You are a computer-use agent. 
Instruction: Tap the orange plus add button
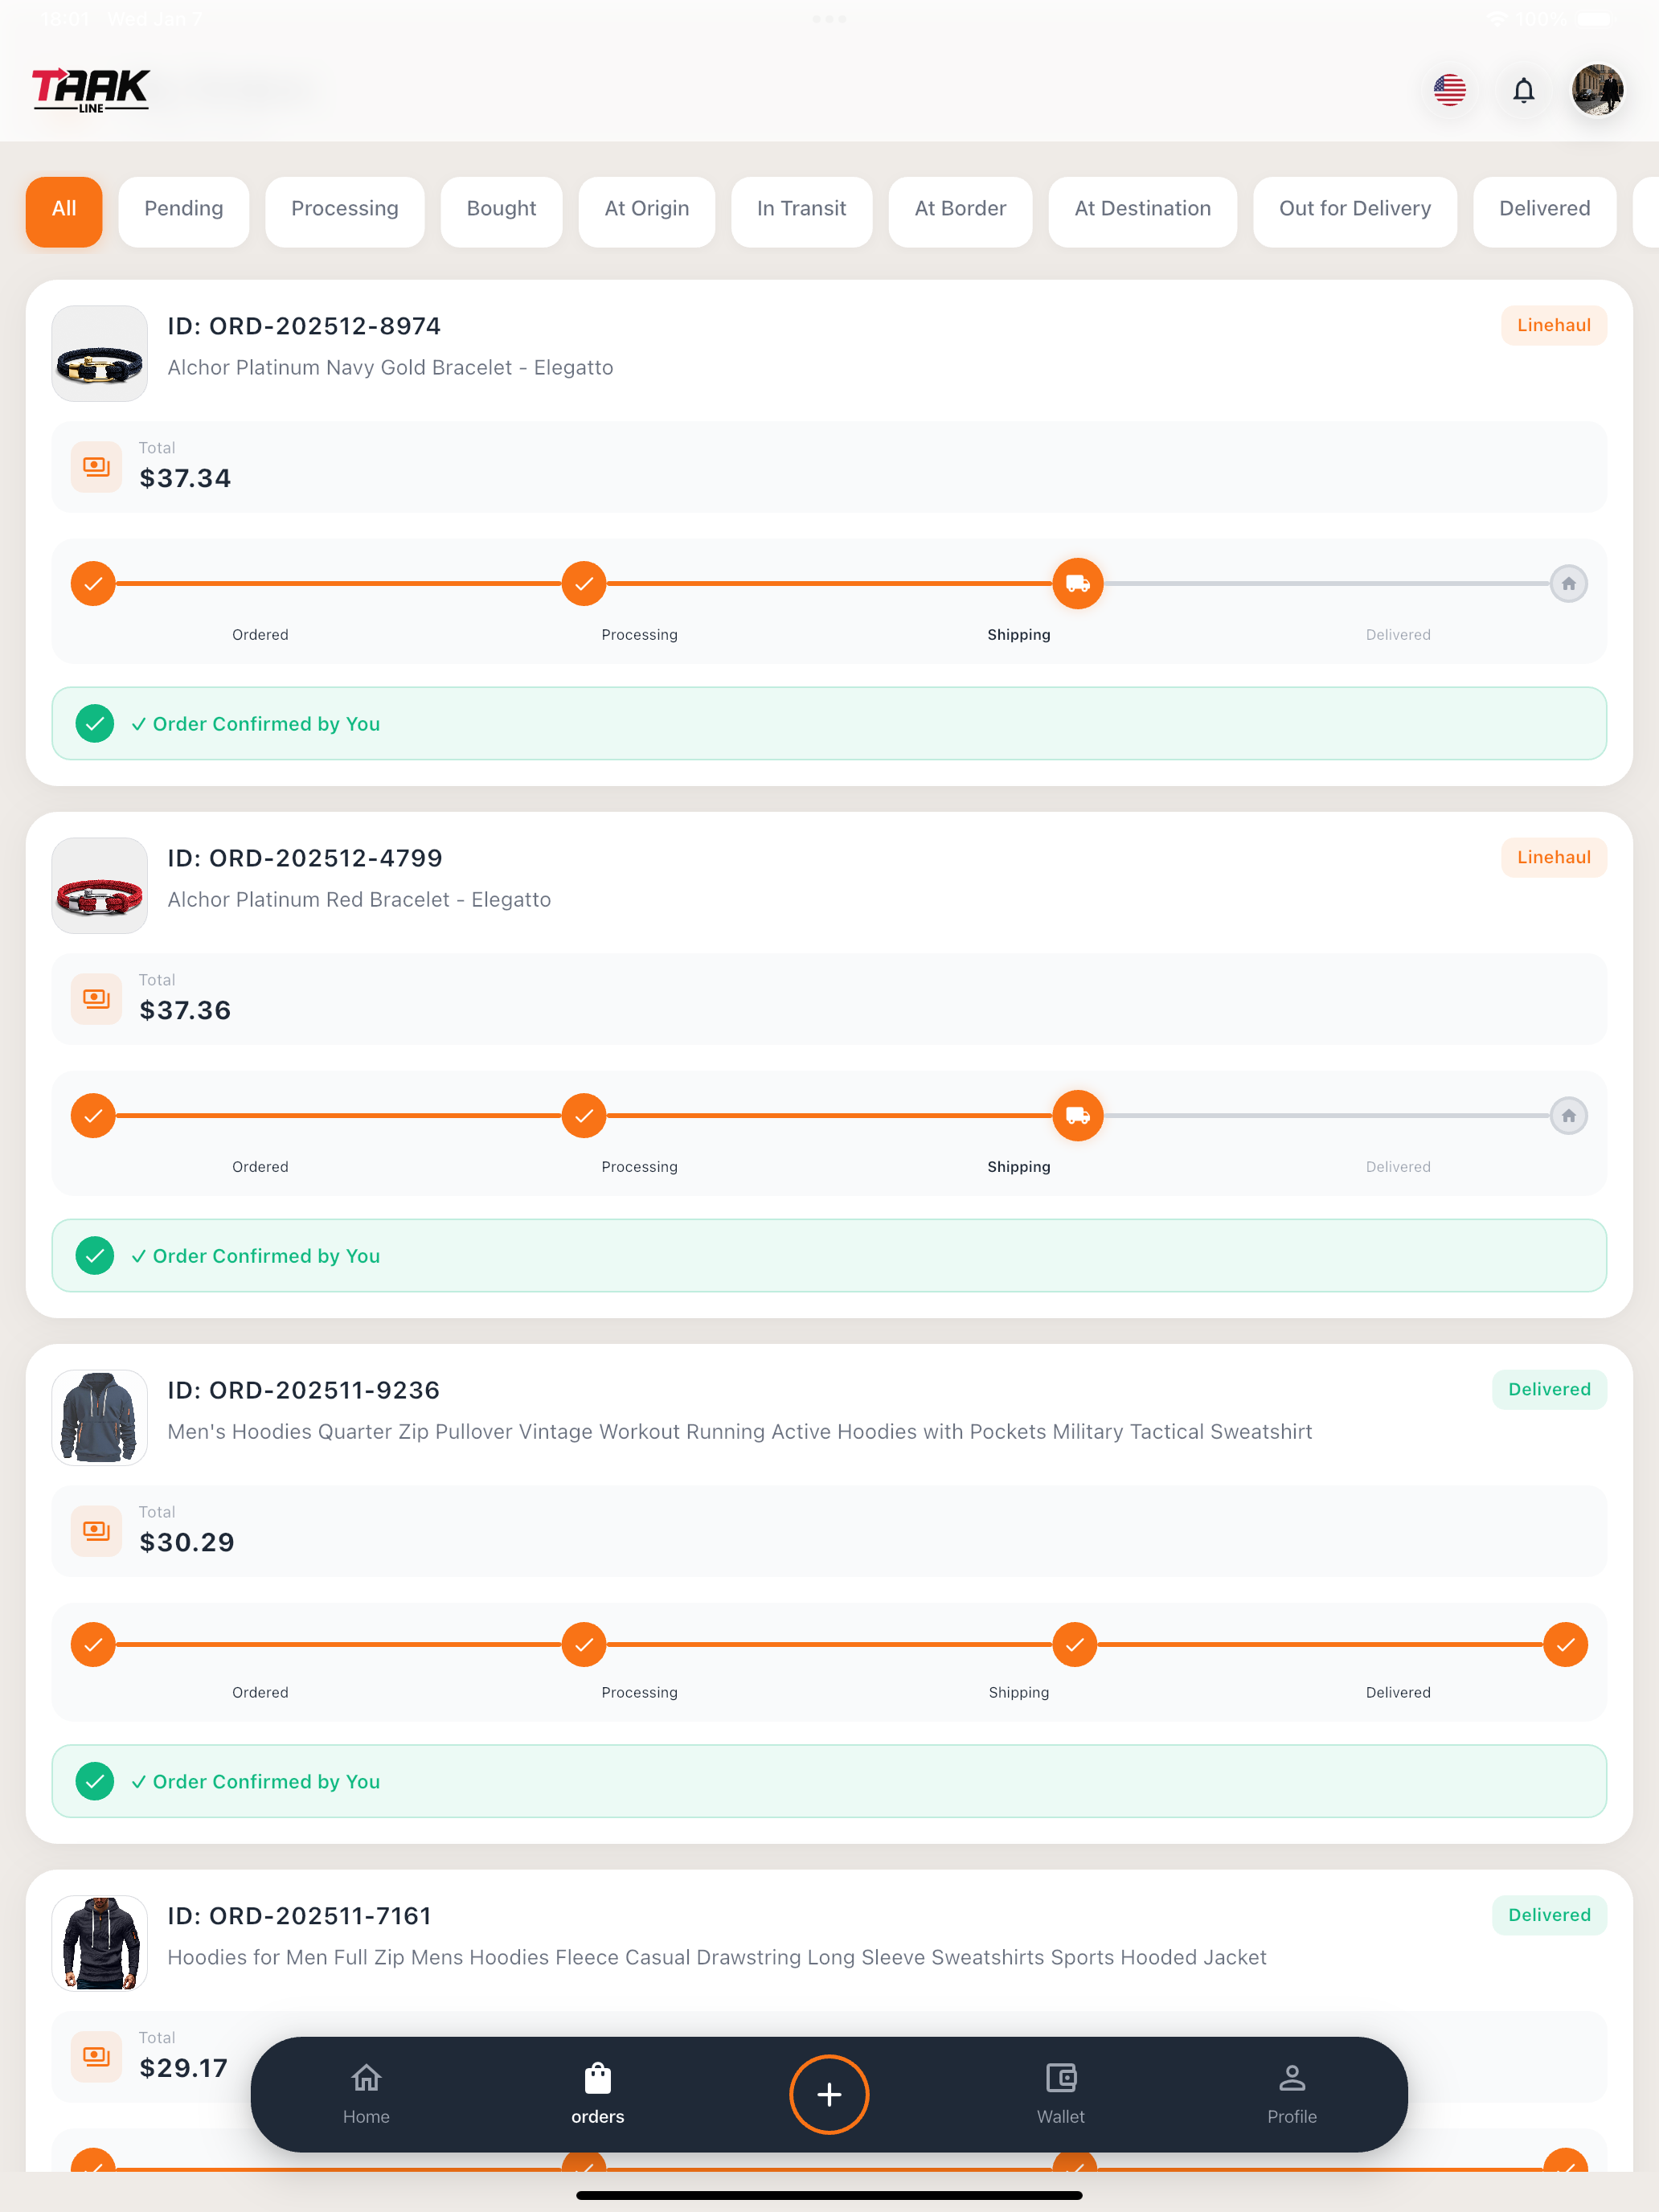click(829, 2094)
